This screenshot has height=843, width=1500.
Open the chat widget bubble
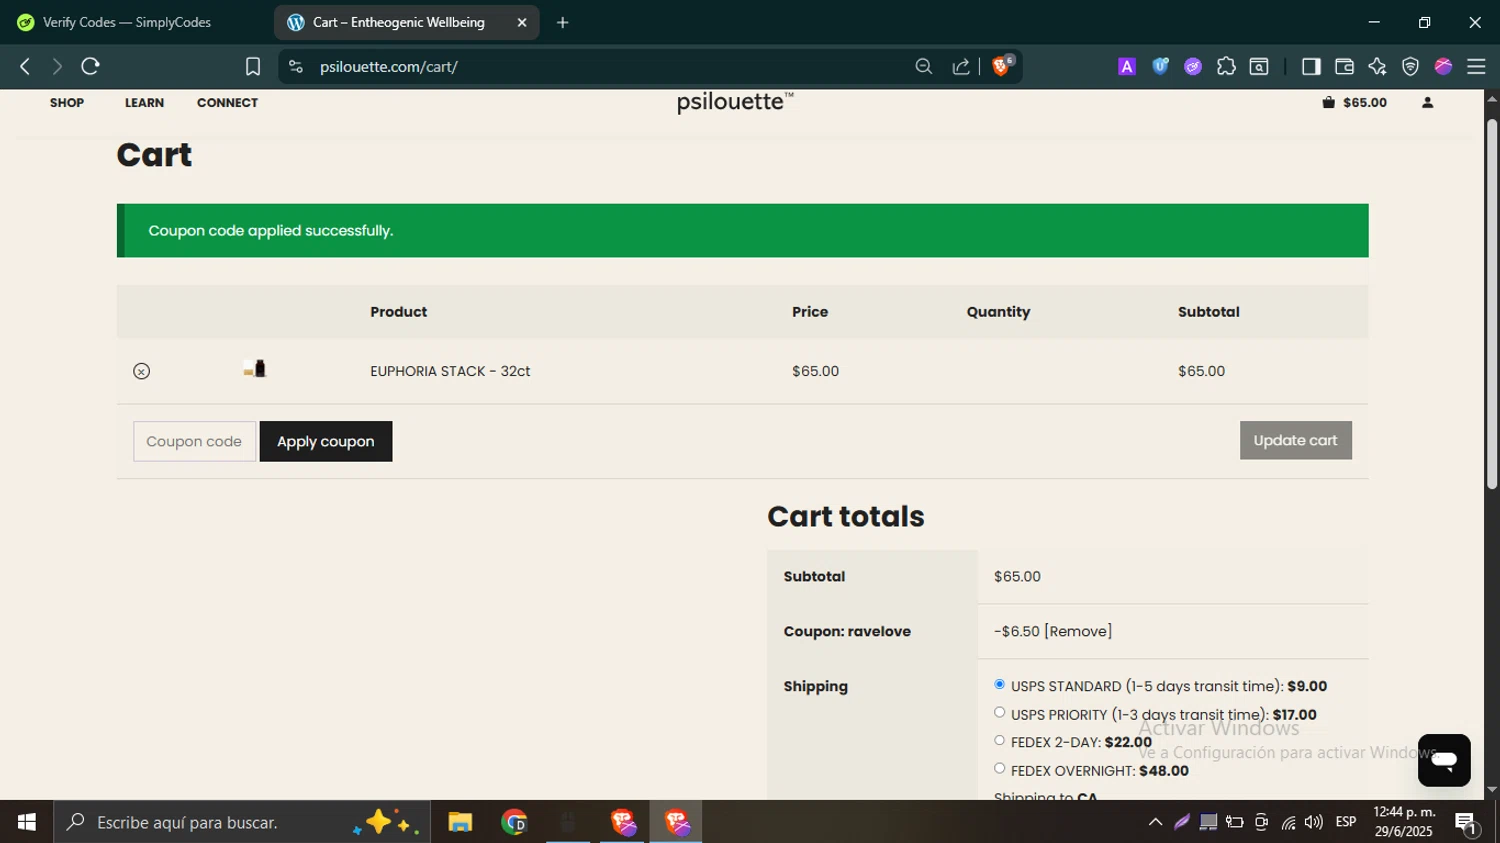click(x=1444, y=760)
